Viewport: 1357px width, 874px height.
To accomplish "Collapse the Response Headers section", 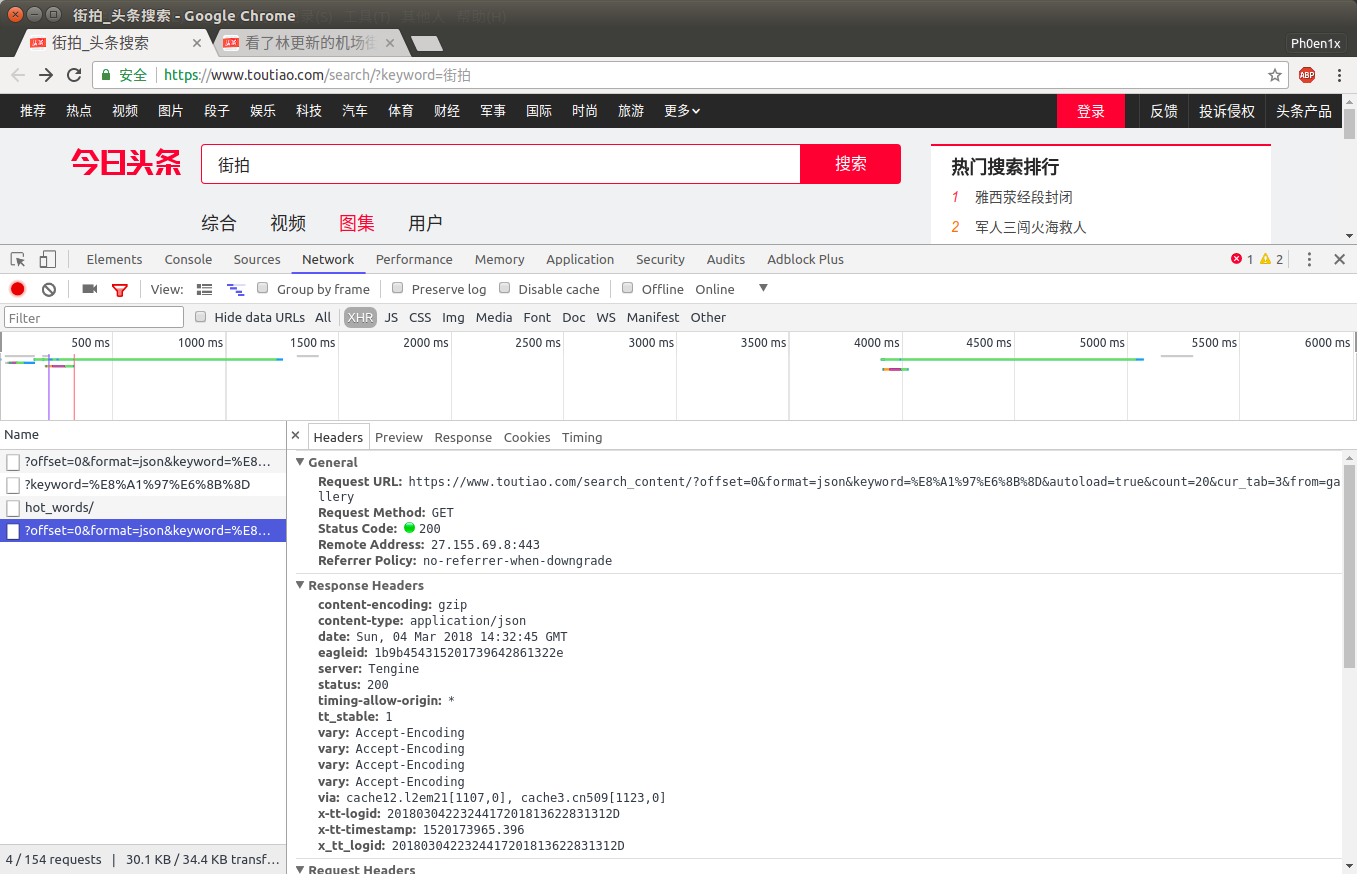I will pyautogui.click(x=301, y=585).
